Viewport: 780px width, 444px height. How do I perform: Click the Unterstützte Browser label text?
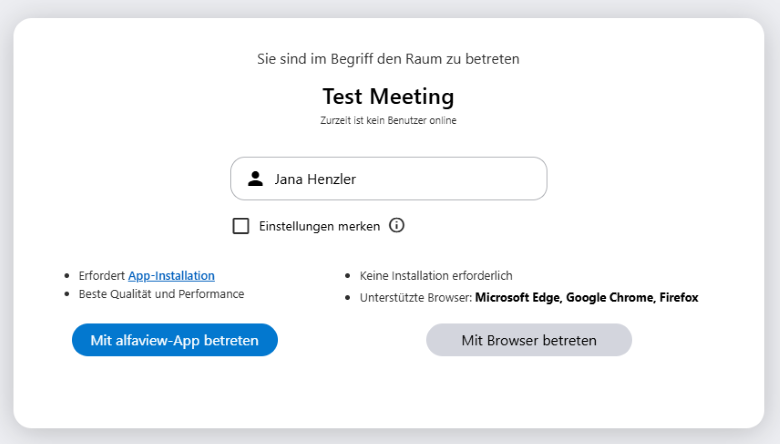pos(415,297)
